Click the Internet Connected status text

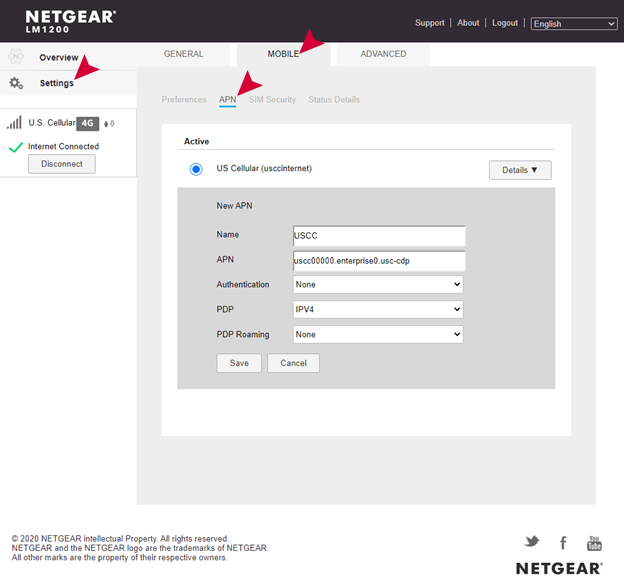[63, 146]
